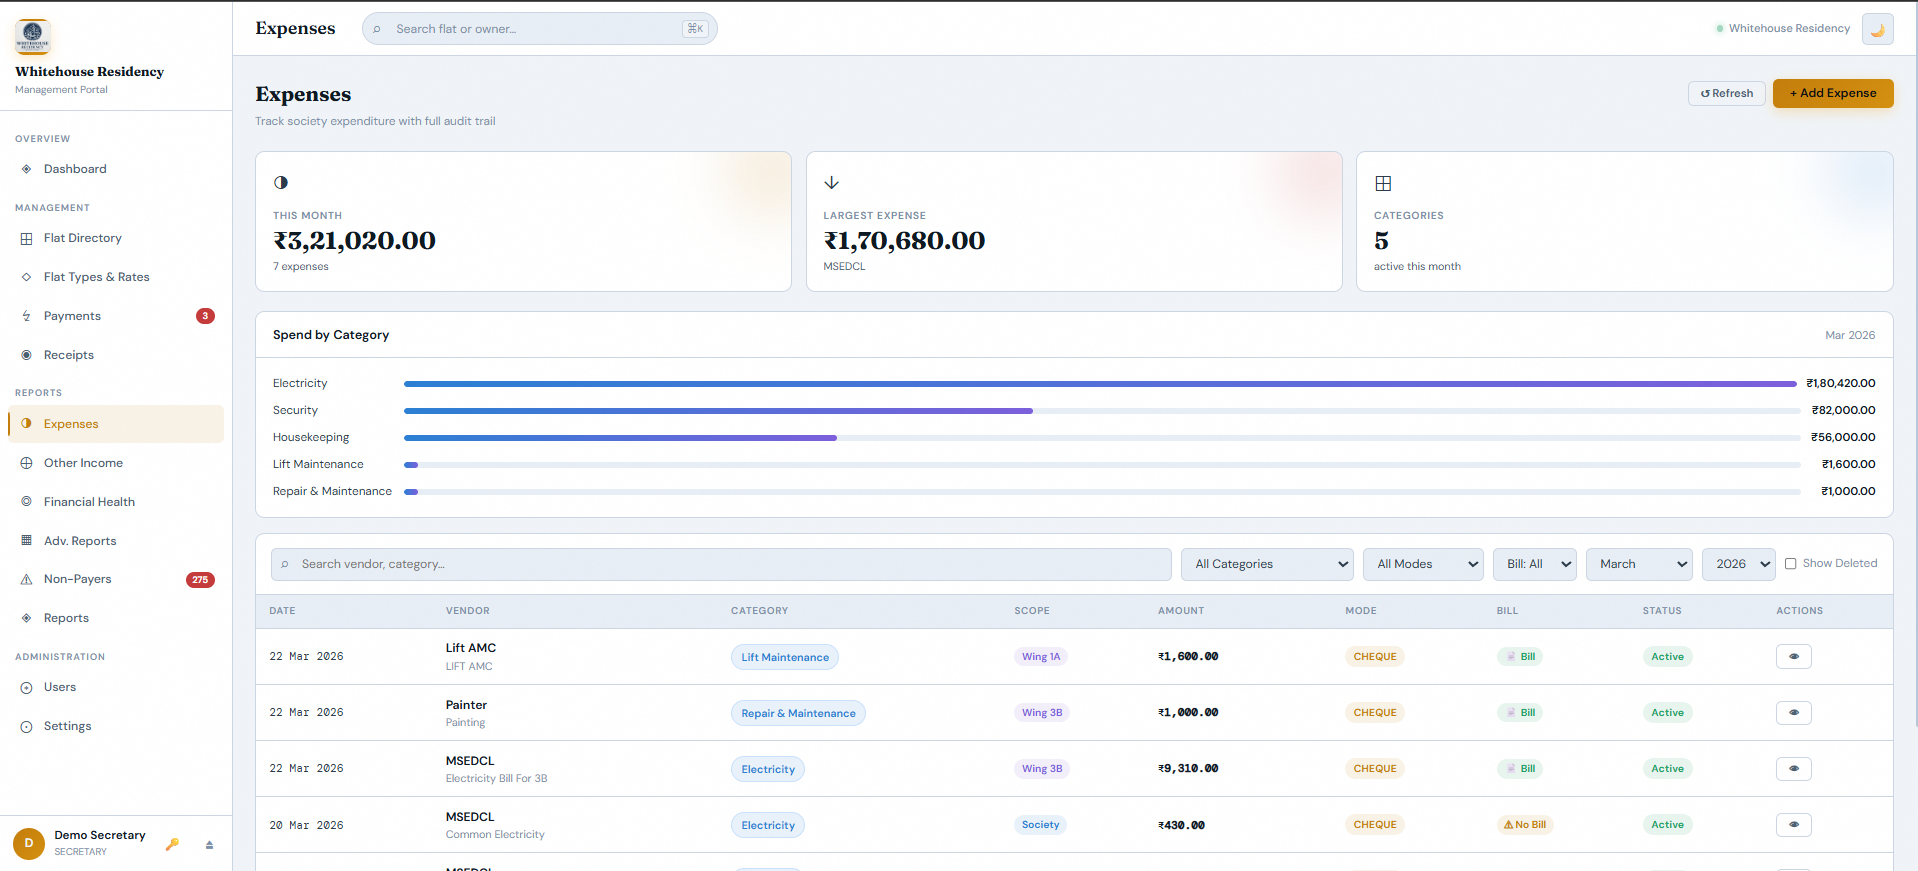Click the VENDOR column header

(467, 611)
